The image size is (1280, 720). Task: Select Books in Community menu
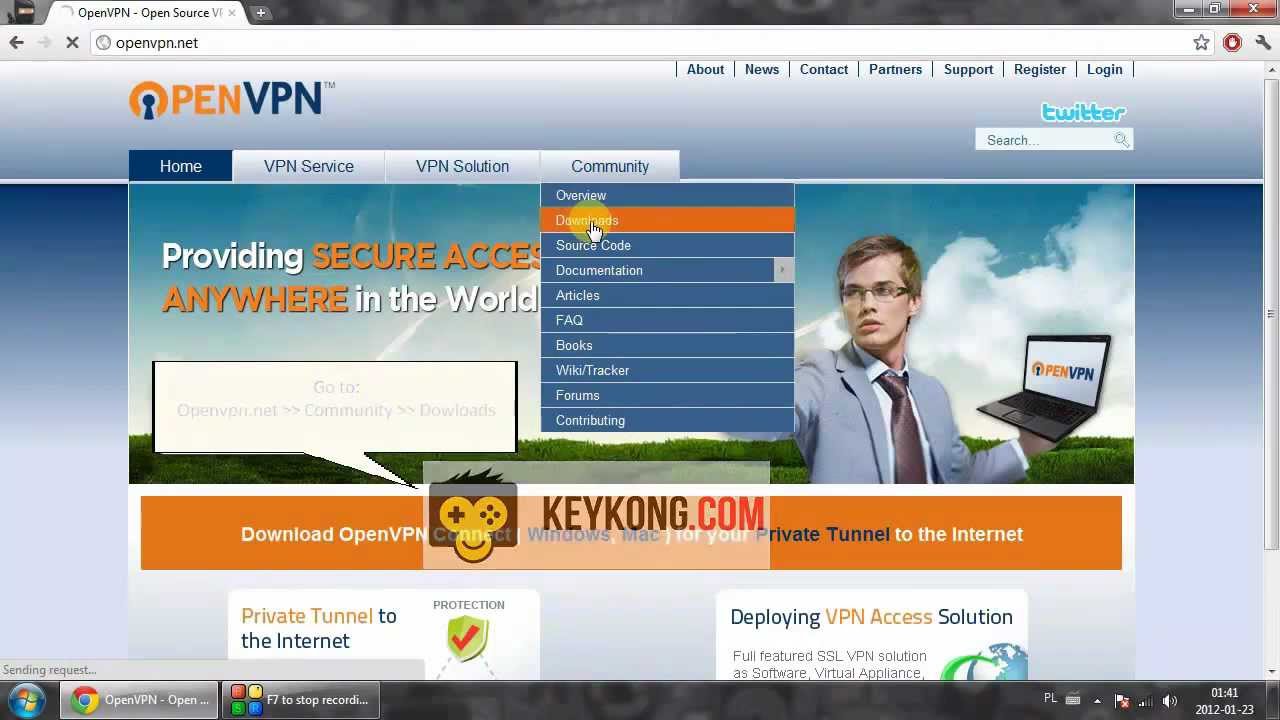[667, 345]
